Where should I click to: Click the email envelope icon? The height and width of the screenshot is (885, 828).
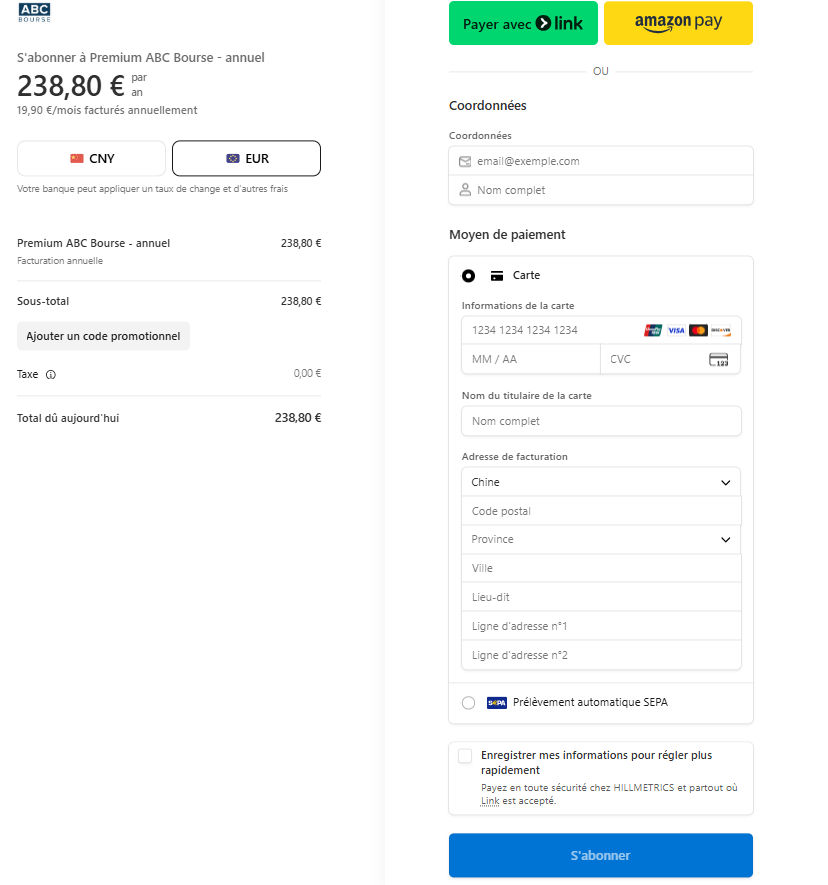tap(465, 161)
